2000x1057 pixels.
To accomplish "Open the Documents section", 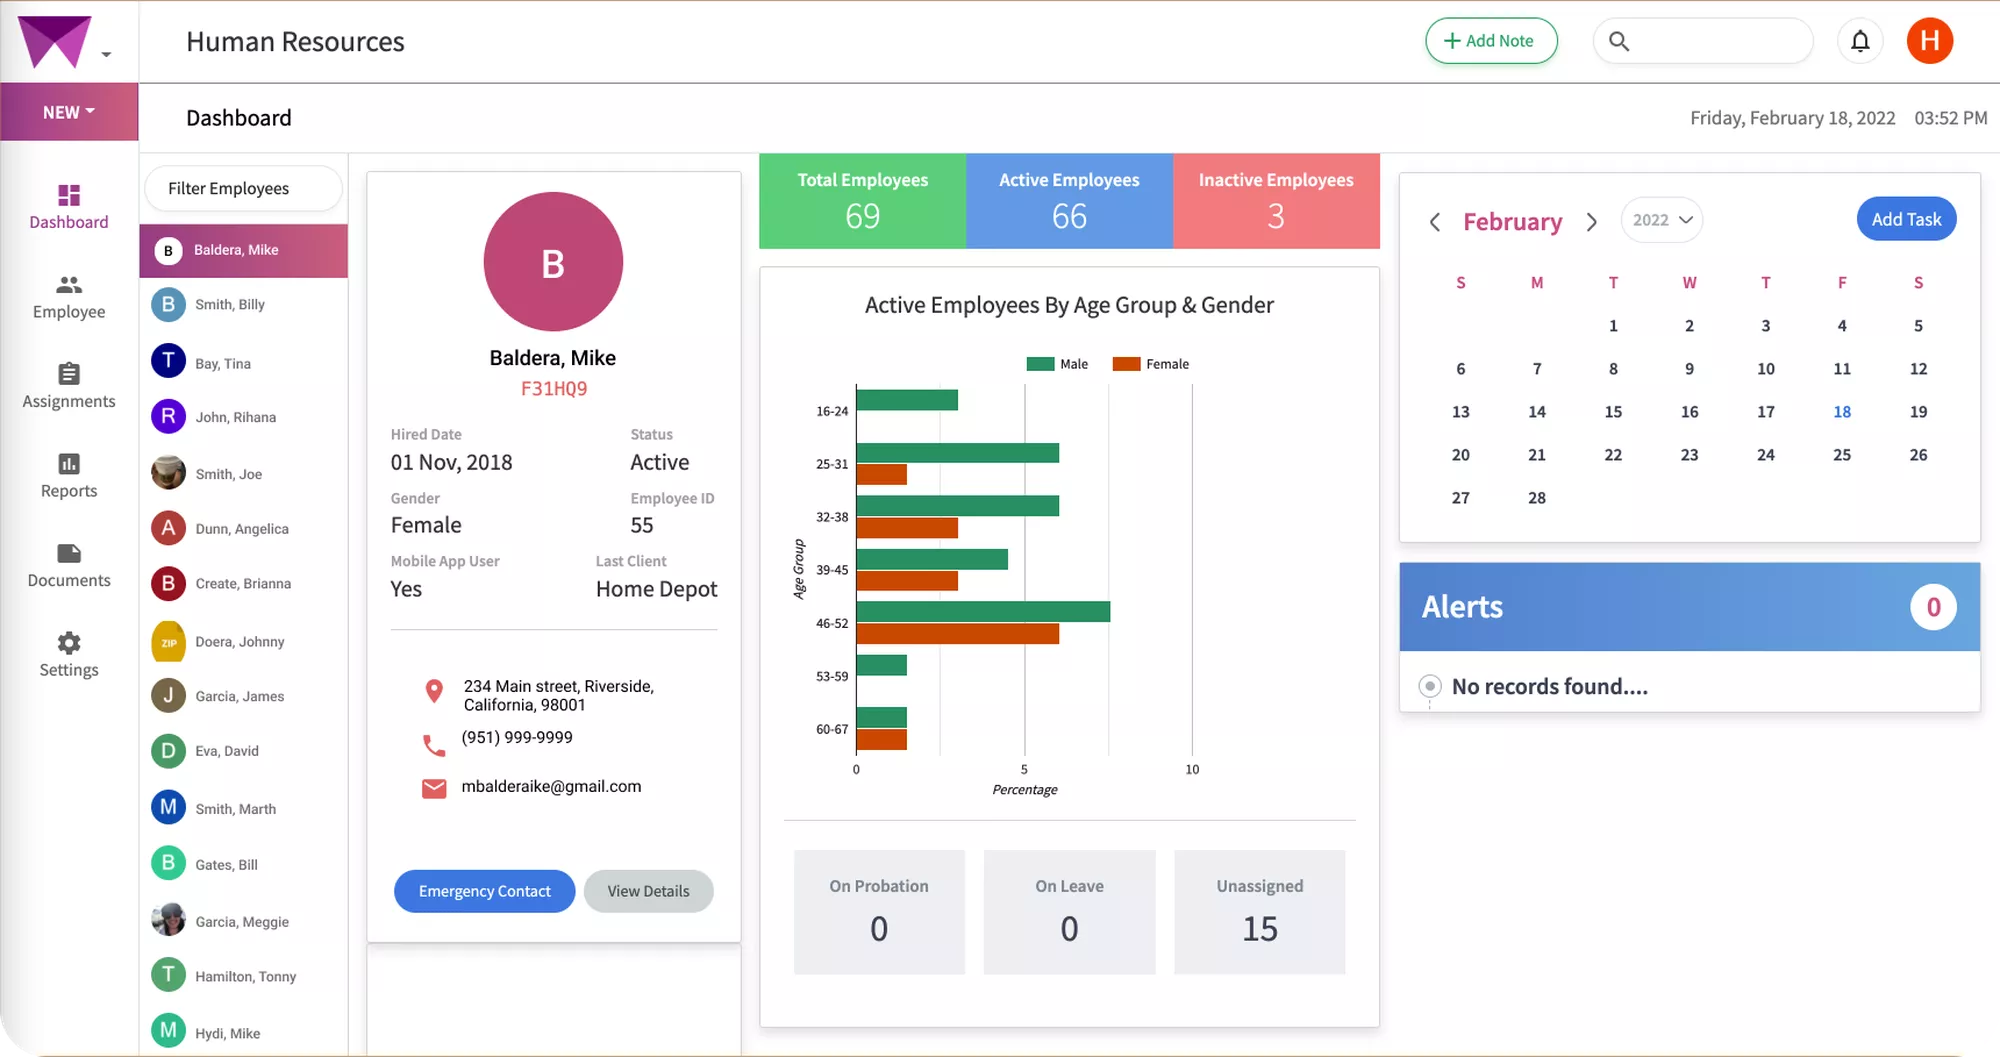I will [x=68, y=566].
